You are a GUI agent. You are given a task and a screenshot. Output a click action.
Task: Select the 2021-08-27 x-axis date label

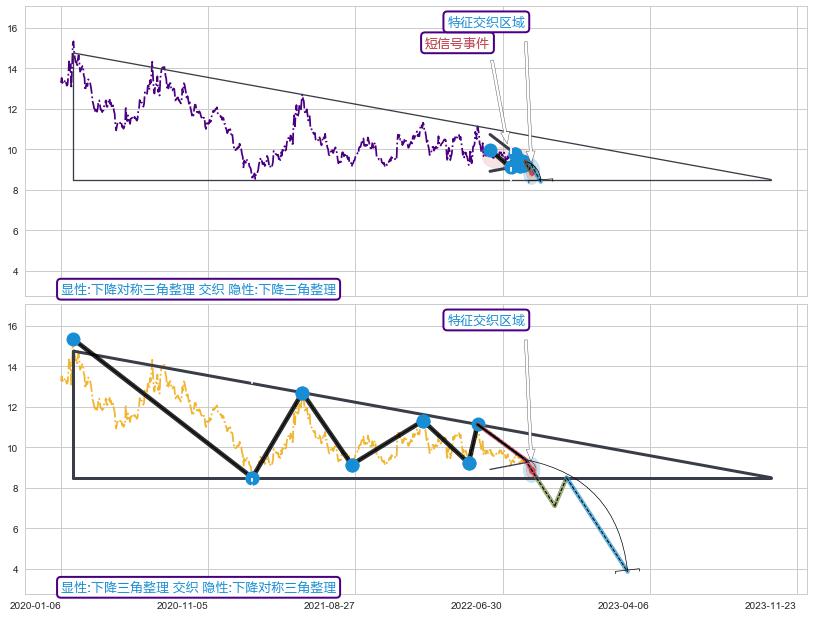(x=328, y=606)
